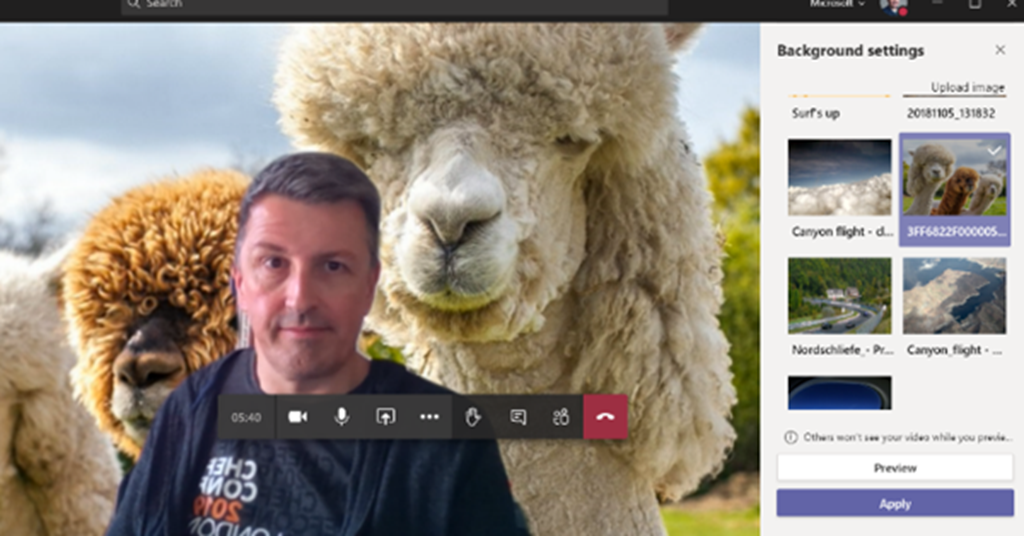
Task: Mute the microphone
Action: [x=342, y=417]
